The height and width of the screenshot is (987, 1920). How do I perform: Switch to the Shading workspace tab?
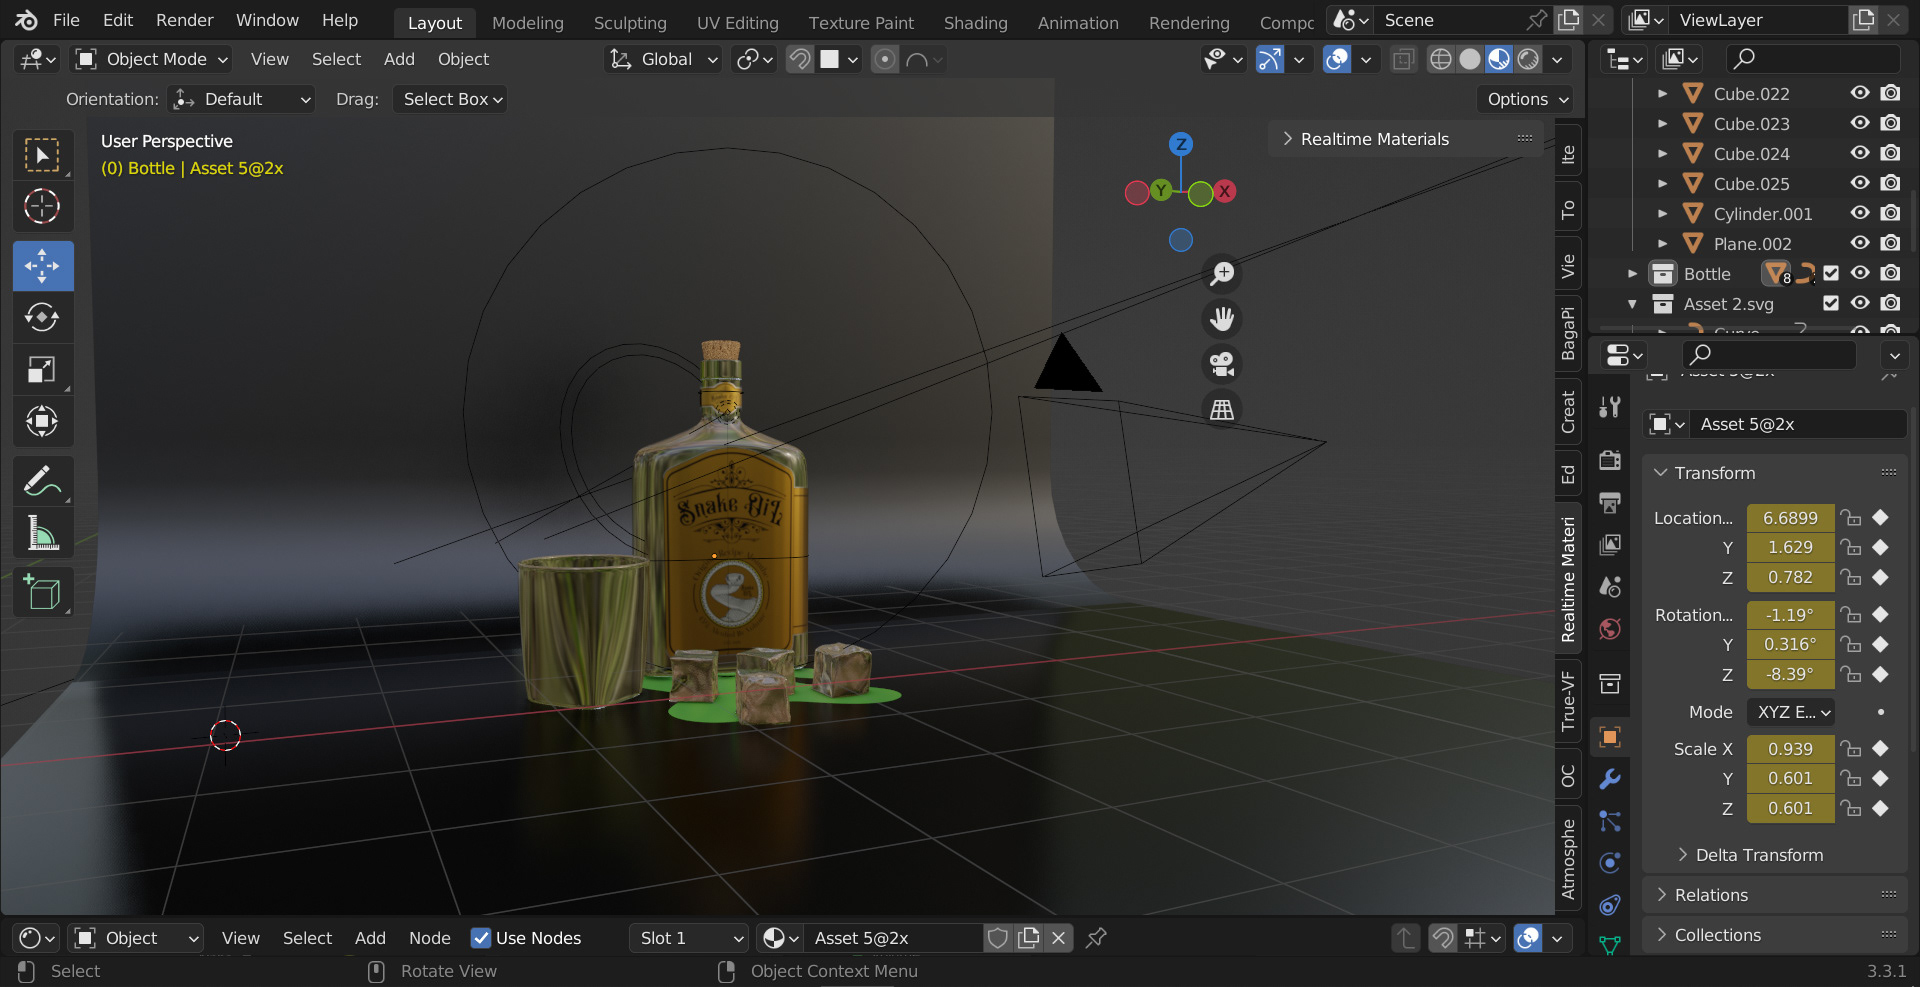[975, 22]
